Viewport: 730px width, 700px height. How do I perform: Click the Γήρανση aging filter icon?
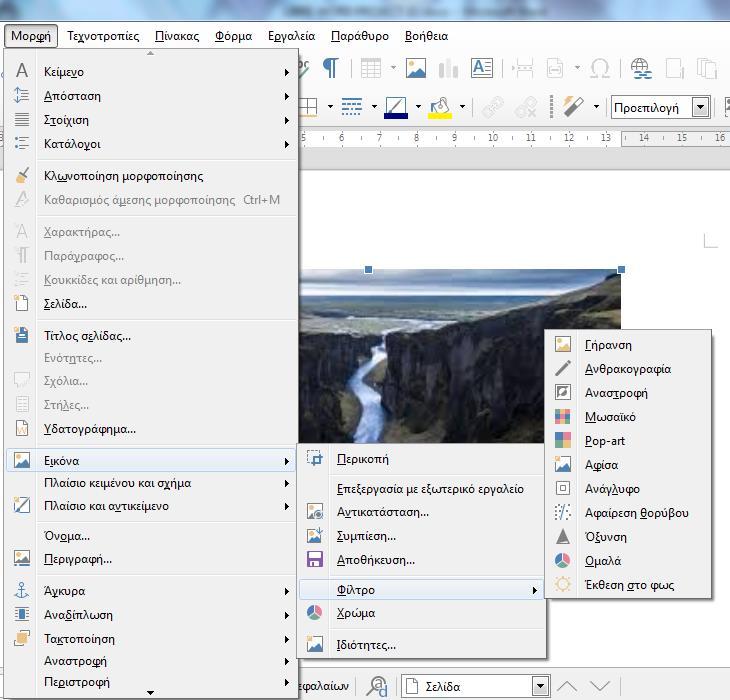pos(562,344)
